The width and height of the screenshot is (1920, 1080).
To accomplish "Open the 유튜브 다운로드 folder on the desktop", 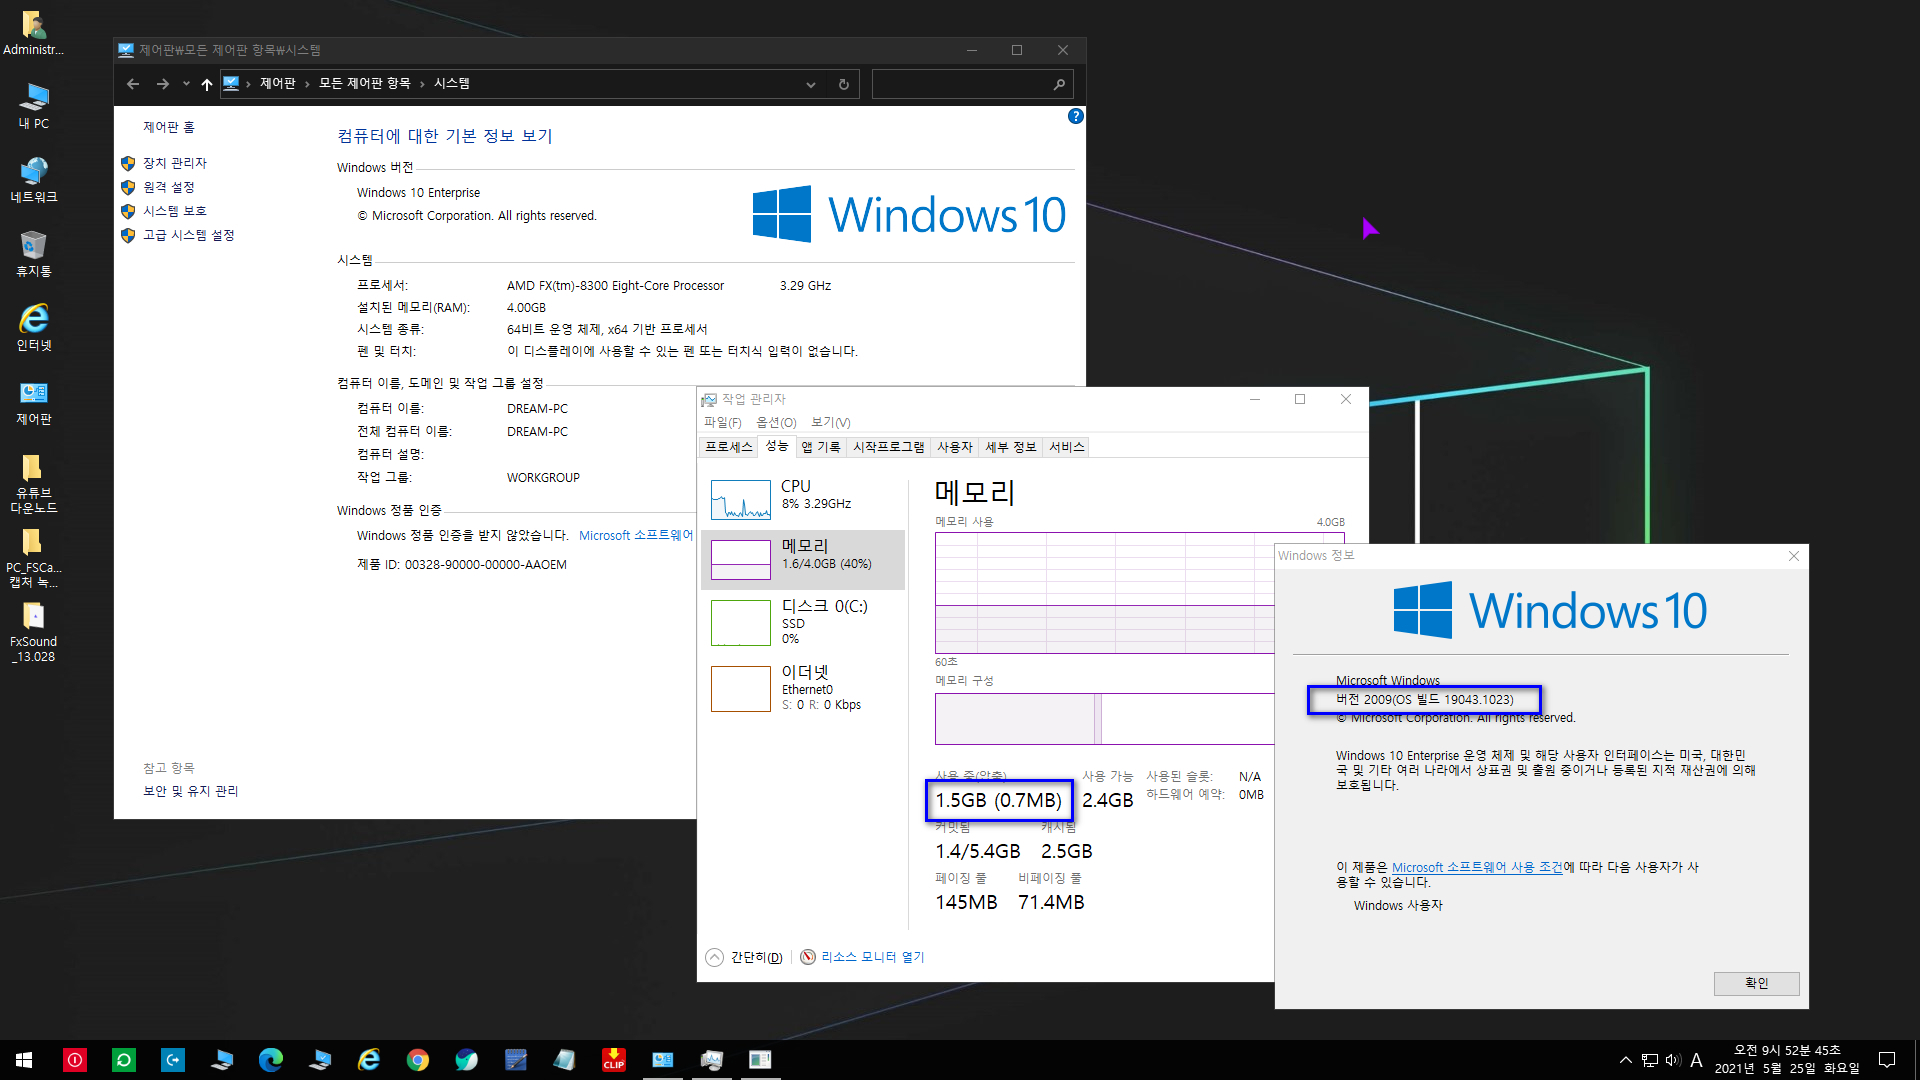I will pos(34,484).
